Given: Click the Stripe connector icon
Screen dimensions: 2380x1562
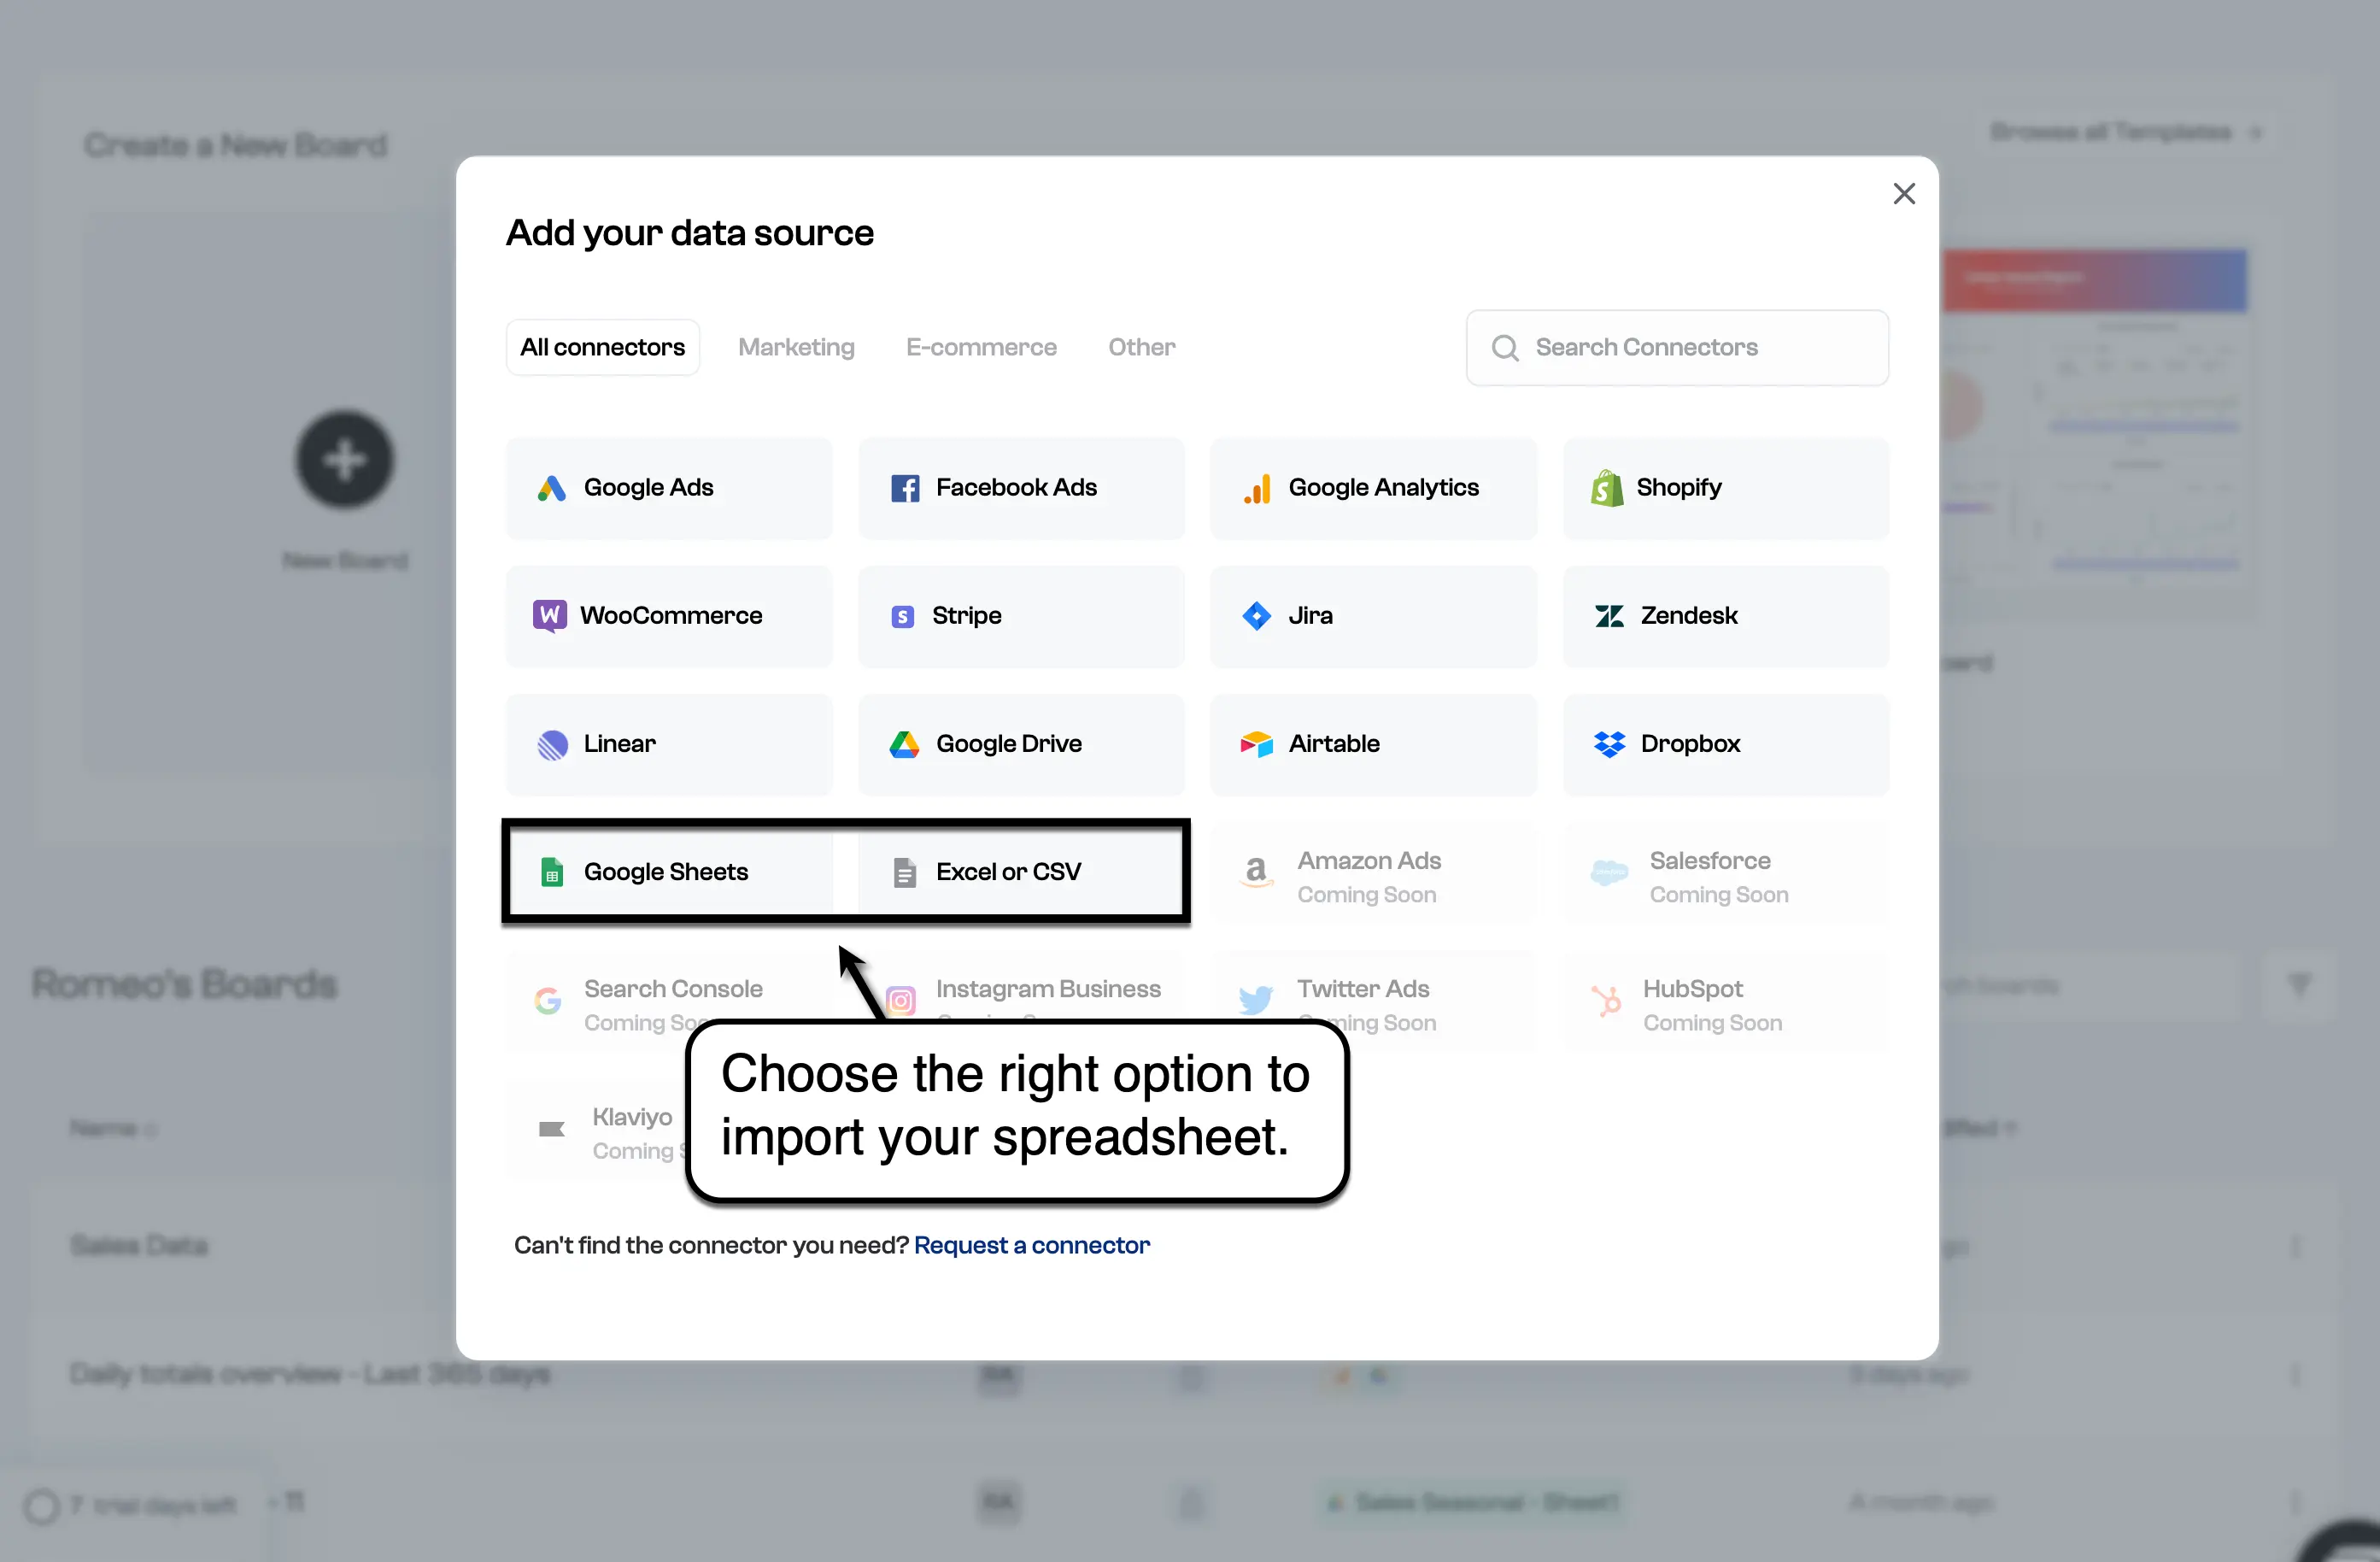Looking at the screenshot, I should click(x=902, y=616).
